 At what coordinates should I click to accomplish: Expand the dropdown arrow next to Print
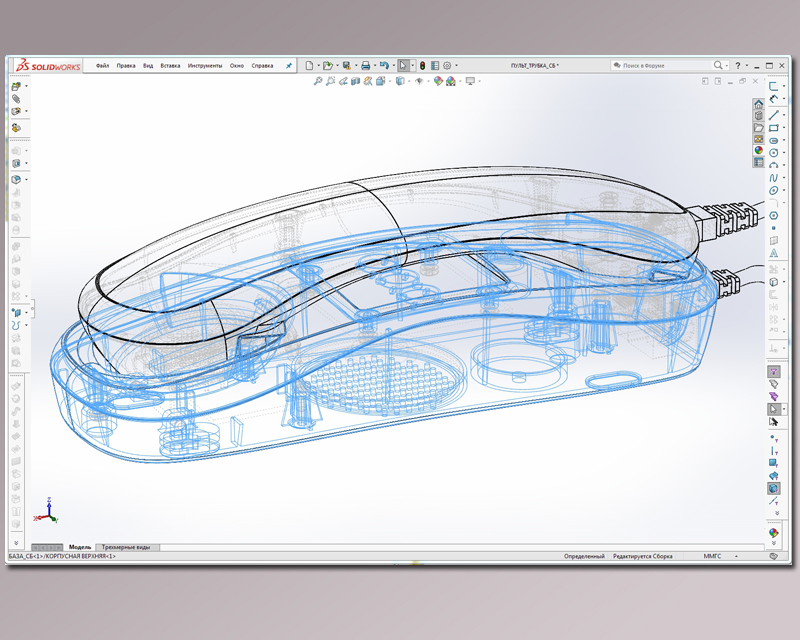[374, 65]
